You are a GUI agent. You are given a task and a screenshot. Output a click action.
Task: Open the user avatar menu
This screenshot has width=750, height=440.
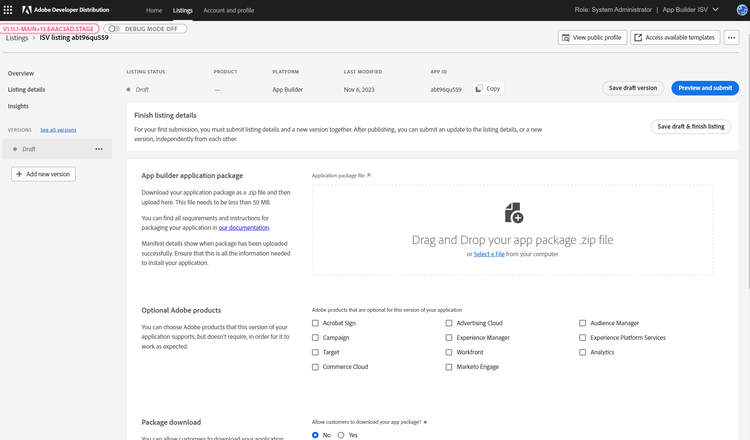pos(742,10)
